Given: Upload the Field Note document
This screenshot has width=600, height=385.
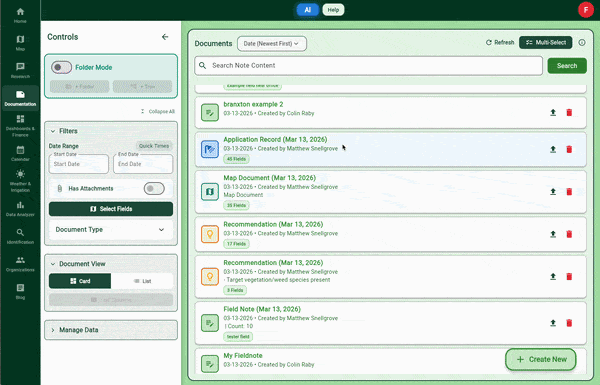Looking at the screenshot, I should pos(553,323).
